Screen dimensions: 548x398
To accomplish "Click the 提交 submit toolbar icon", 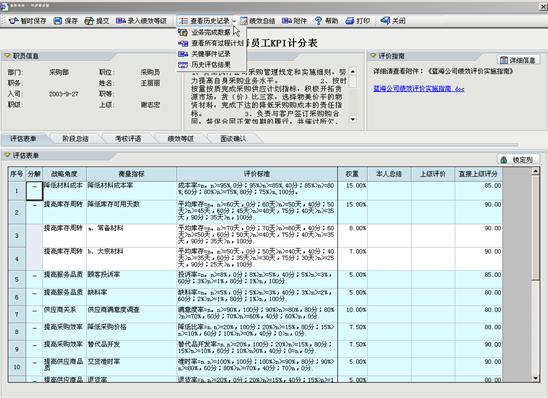I will pyautogui.click(x=89, y=21).
